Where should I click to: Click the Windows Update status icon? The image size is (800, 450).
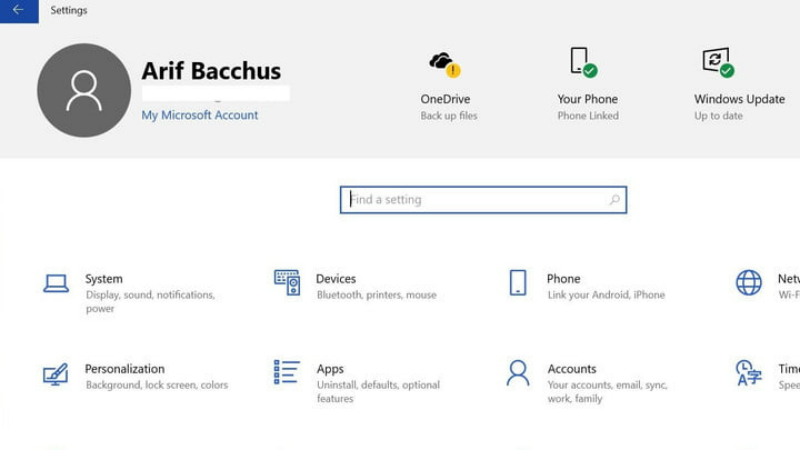point(719,62)
